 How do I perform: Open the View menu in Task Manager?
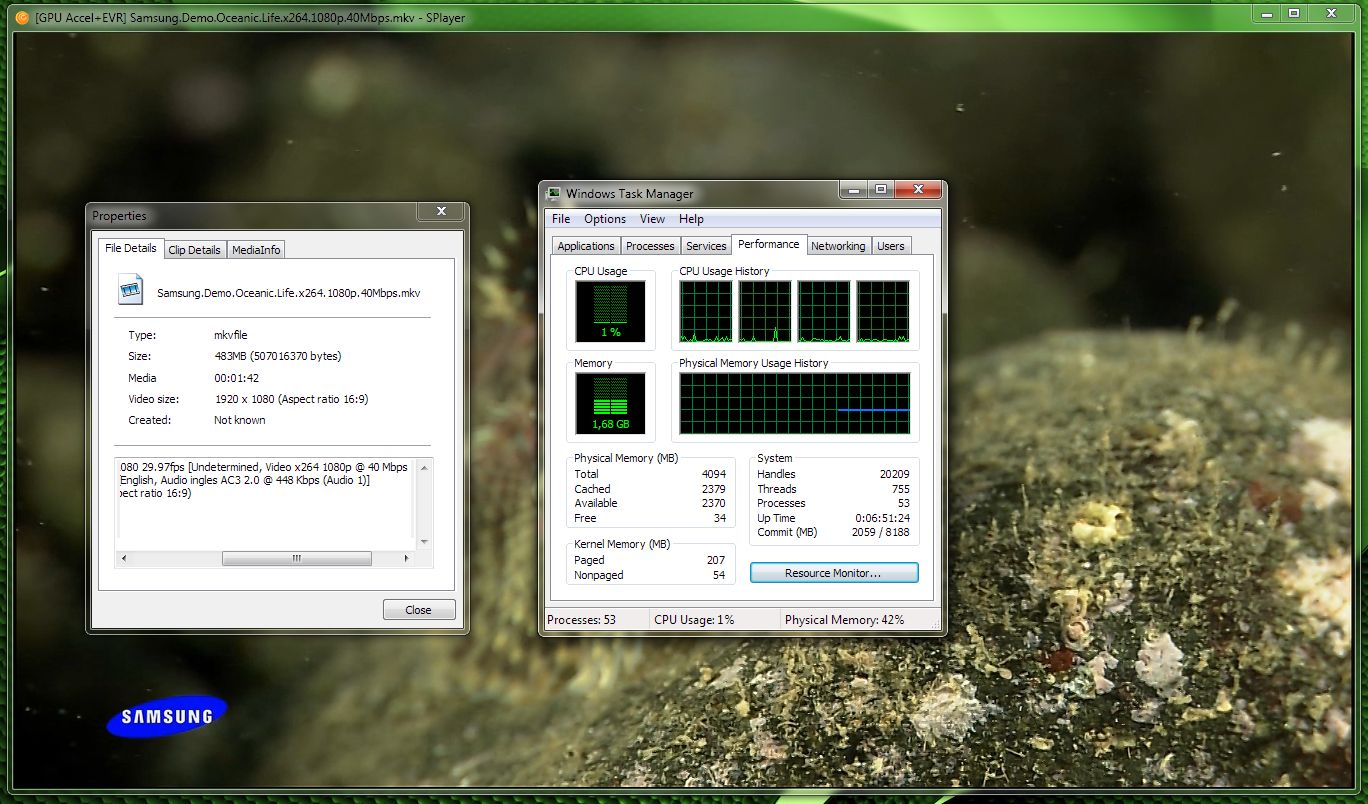coord(652,219)
